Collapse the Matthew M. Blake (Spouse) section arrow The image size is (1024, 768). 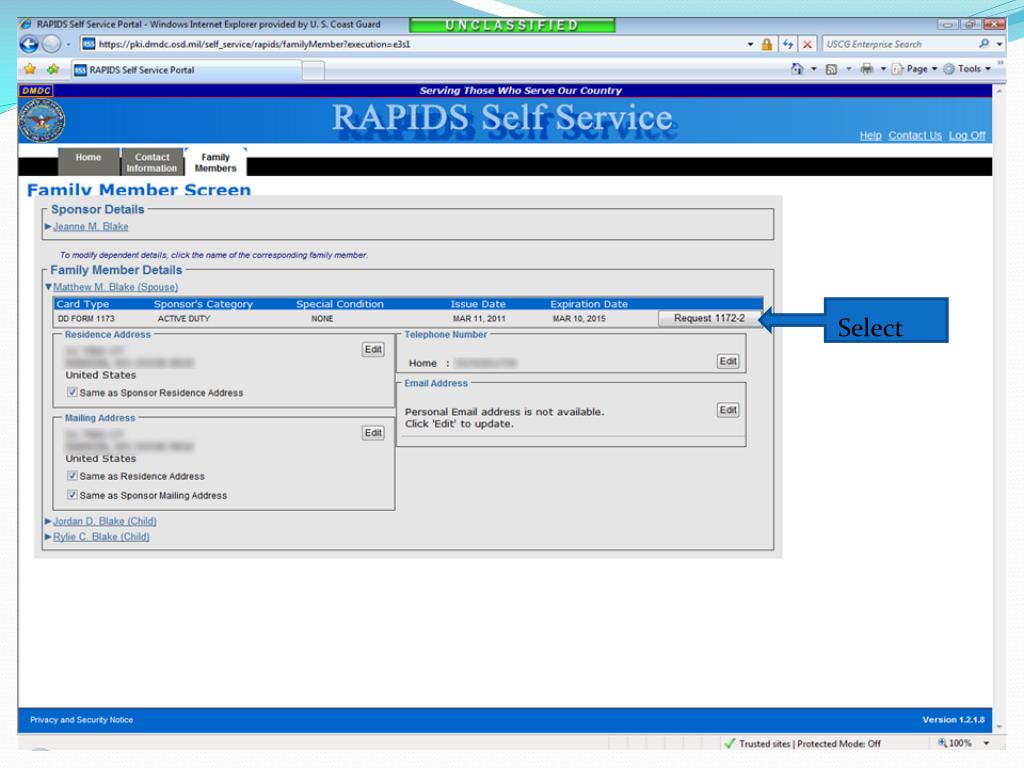tap(48, 287)
